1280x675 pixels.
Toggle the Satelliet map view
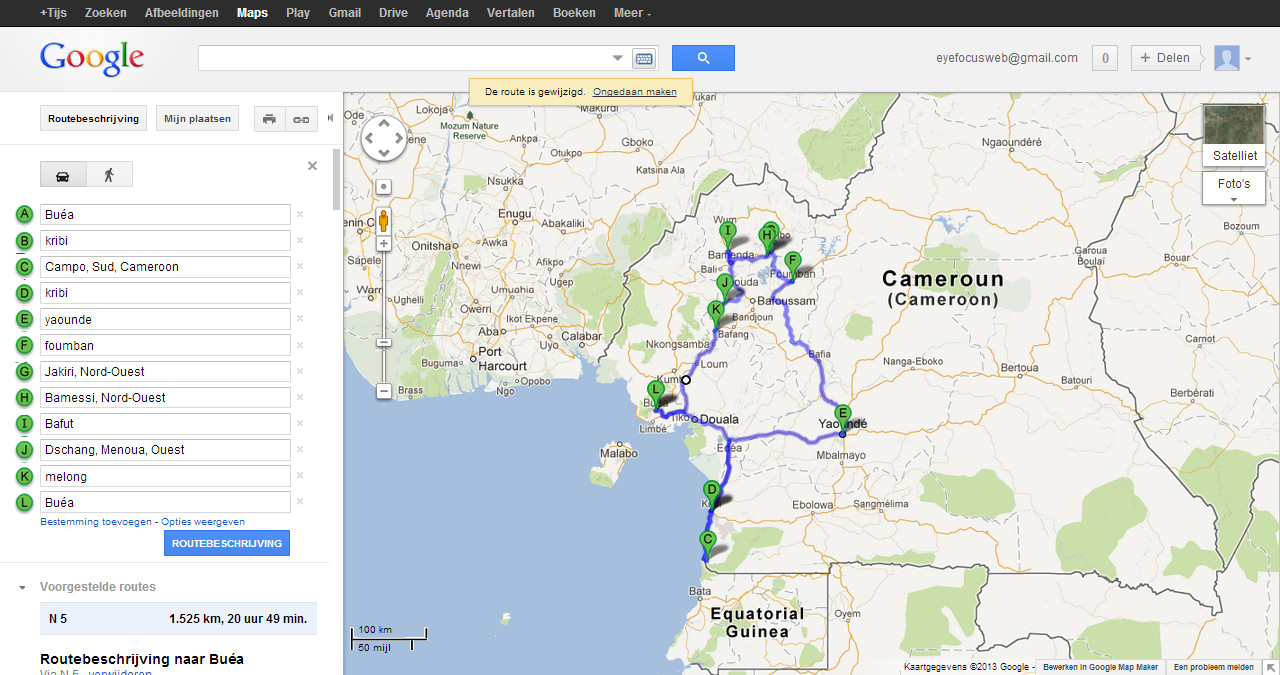click(1234, 134)
